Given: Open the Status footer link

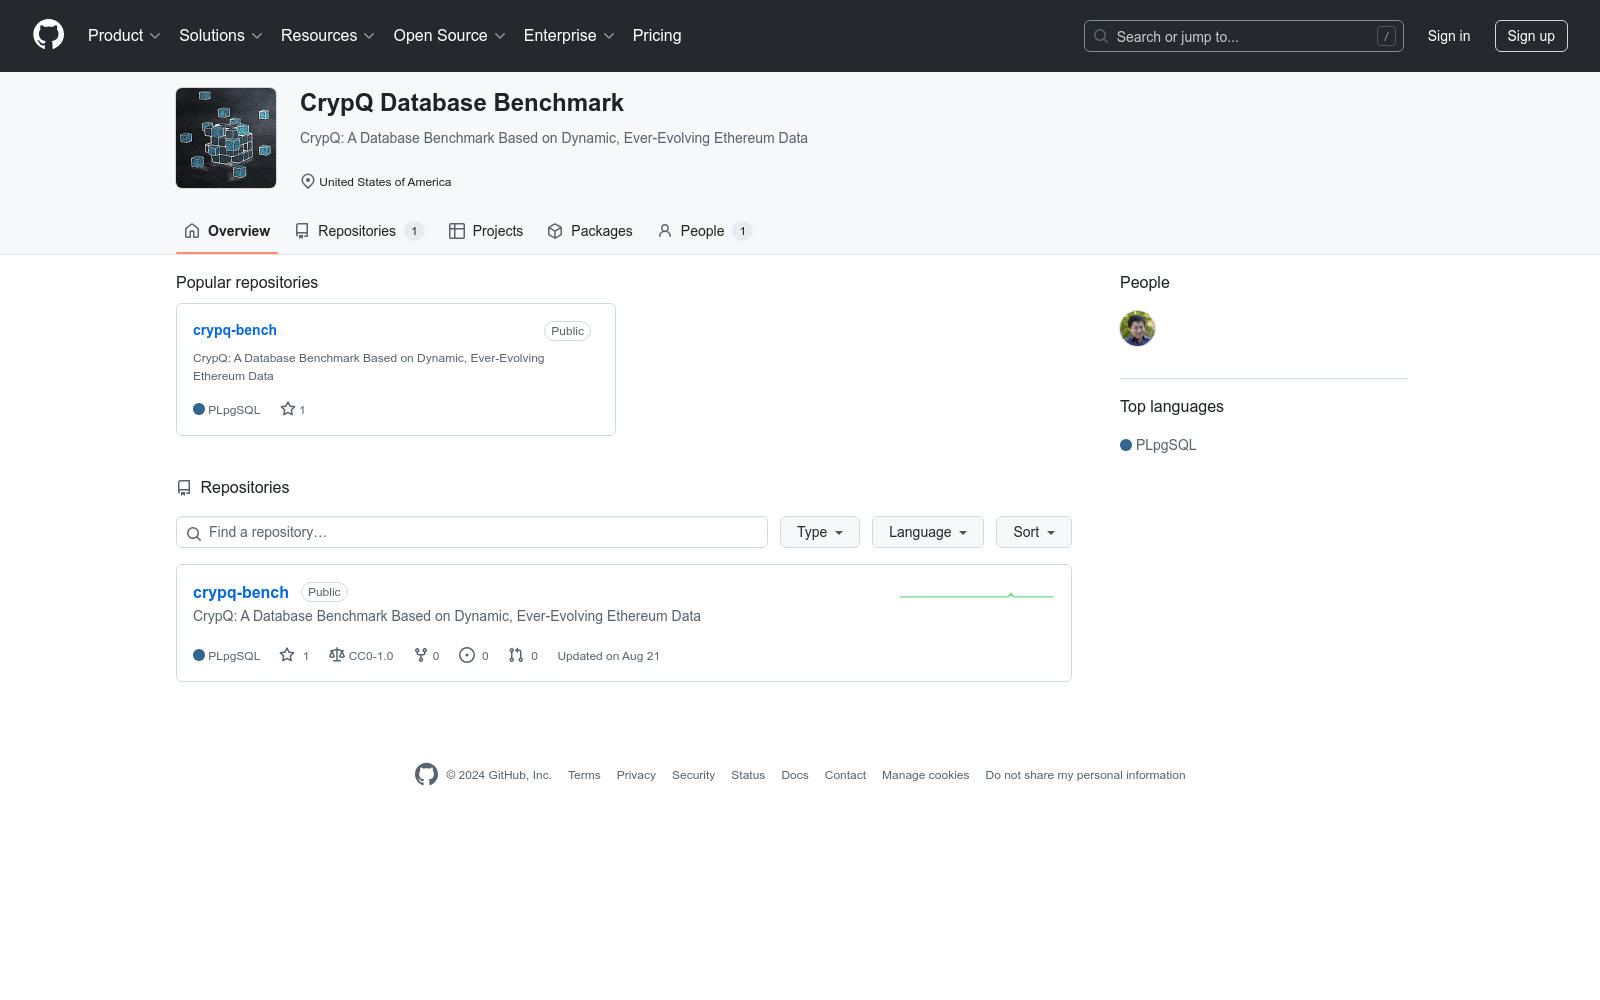Looking at the screenshot, I should coord(748,775).
